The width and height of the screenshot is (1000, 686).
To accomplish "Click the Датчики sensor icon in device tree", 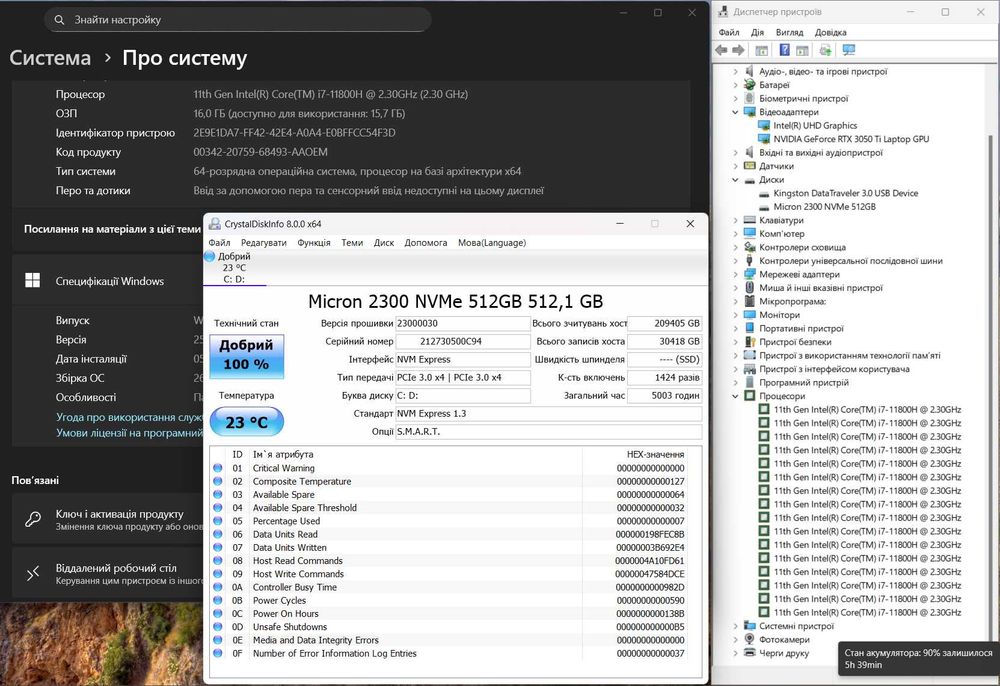I will point(750,166).
